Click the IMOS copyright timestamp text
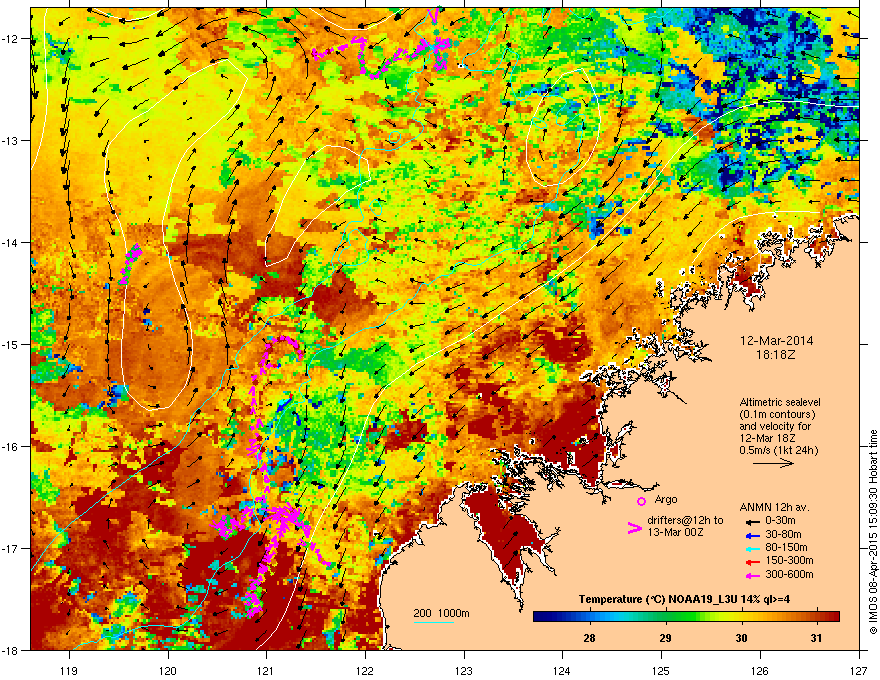Viewport: 880px width, 680px height. point(873,532)
